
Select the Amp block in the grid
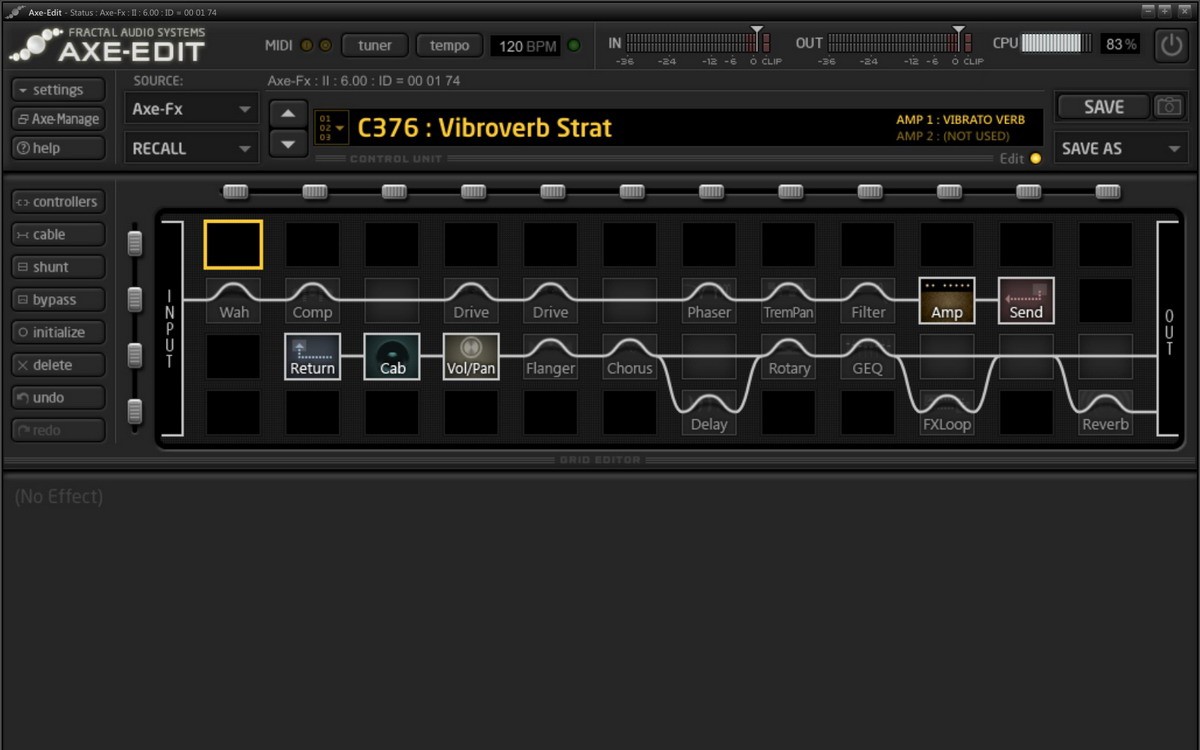click(946, 301)
